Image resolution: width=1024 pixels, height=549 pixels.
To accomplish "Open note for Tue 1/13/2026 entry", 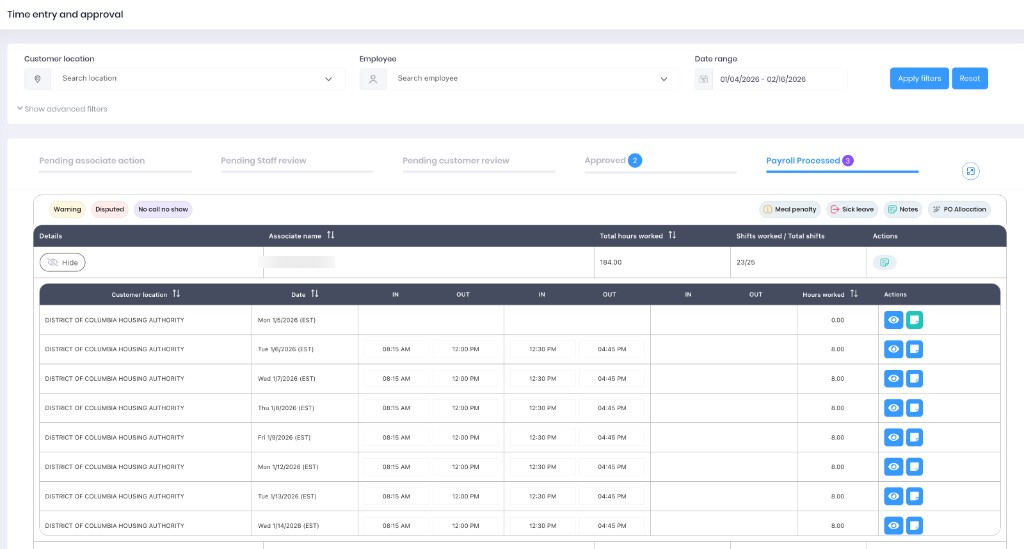I will click(914, 496).
